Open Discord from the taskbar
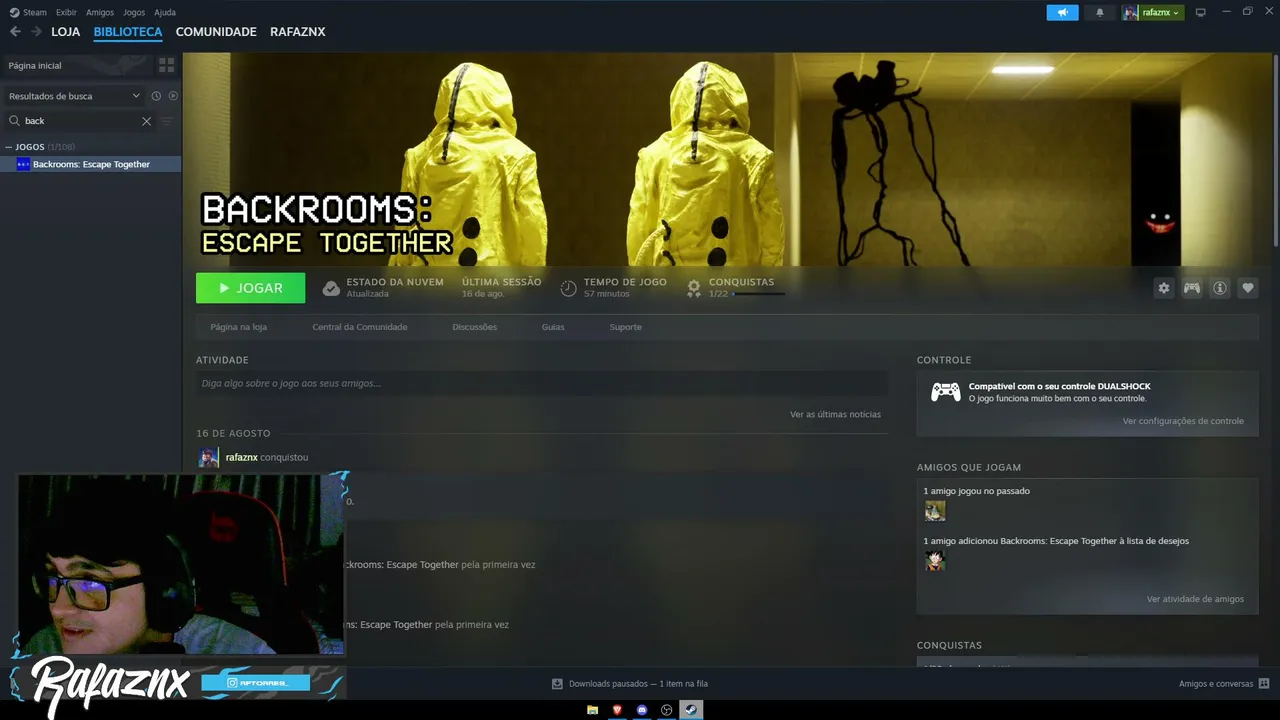 (642, 710)
